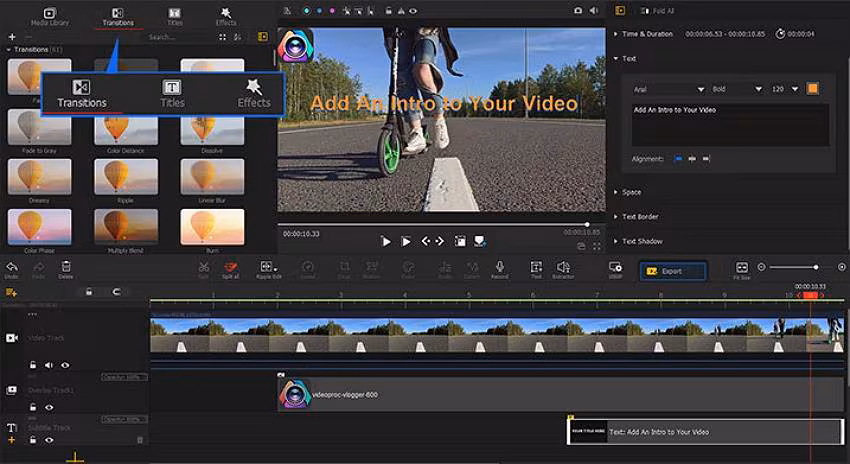850x464 pixels.
Task: Choose the Ripple transition thumbnail
Action: tap(126, 176)
